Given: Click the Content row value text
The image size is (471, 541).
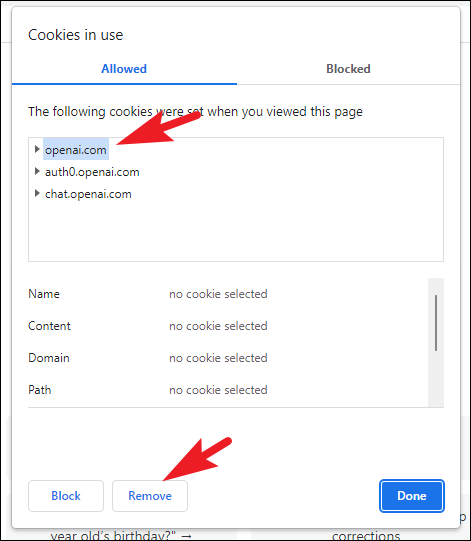Looking at the screenshot, I should pyautogui.click(x=218, y=326).
